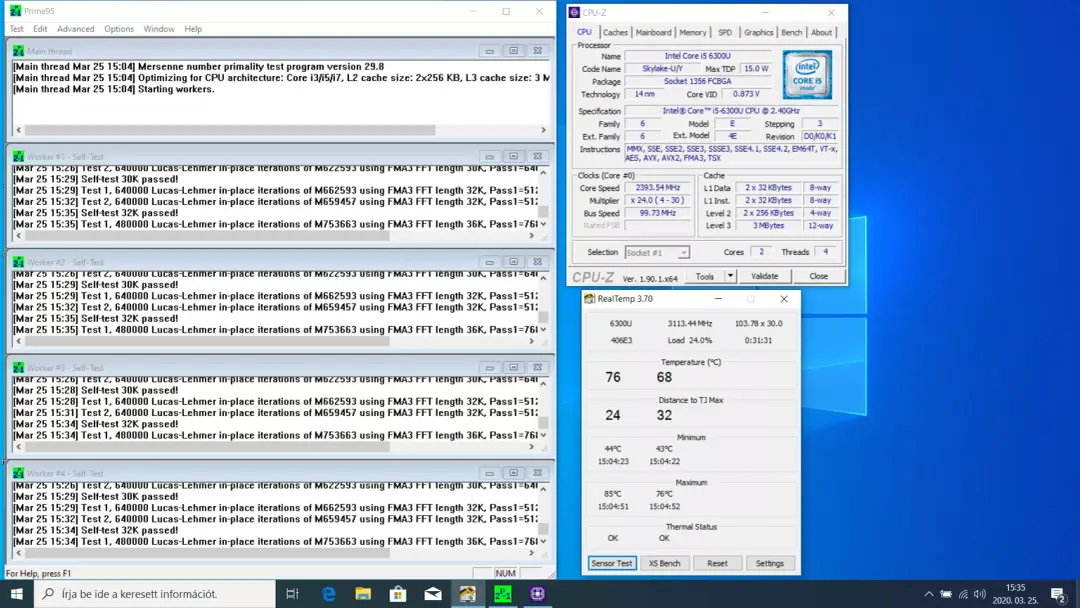The width and height of the screenshot is (1080, 608).
Task: Switch to the Mainboard tab in CPU-Z
Action: pyautogui.click(x=653, y=32)
